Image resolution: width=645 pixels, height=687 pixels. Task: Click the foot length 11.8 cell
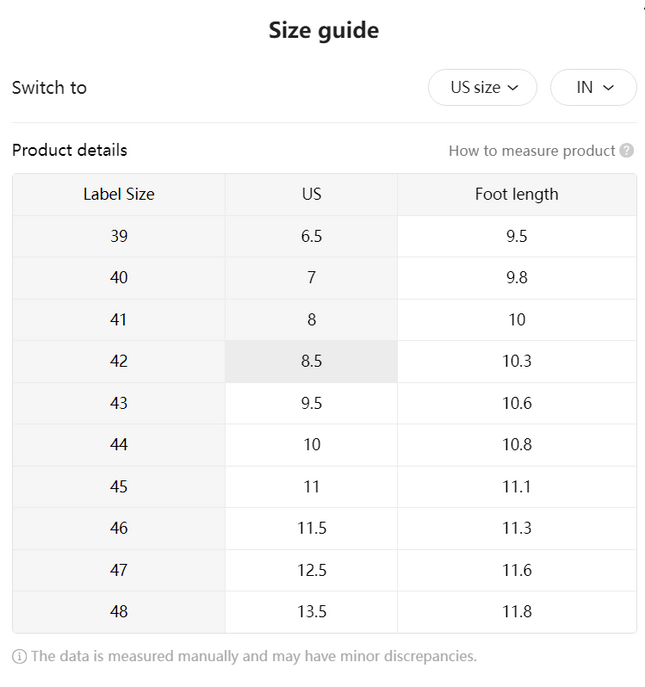pyautogui.click(x=517, y=612)
